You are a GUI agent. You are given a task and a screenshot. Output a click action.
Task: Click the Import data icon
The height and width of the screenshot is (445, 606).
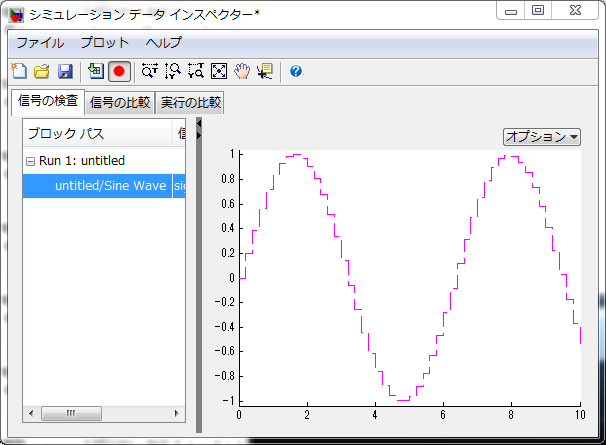[96, 71]
